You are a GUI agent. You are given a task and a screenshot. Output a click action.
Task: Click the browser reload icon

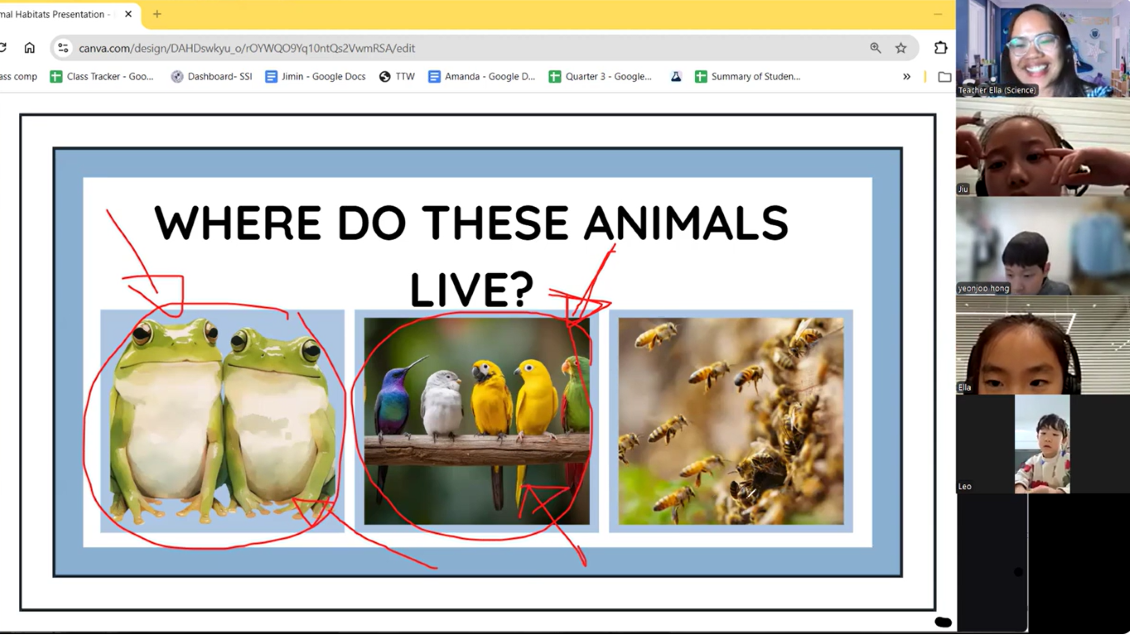[4, 48]
